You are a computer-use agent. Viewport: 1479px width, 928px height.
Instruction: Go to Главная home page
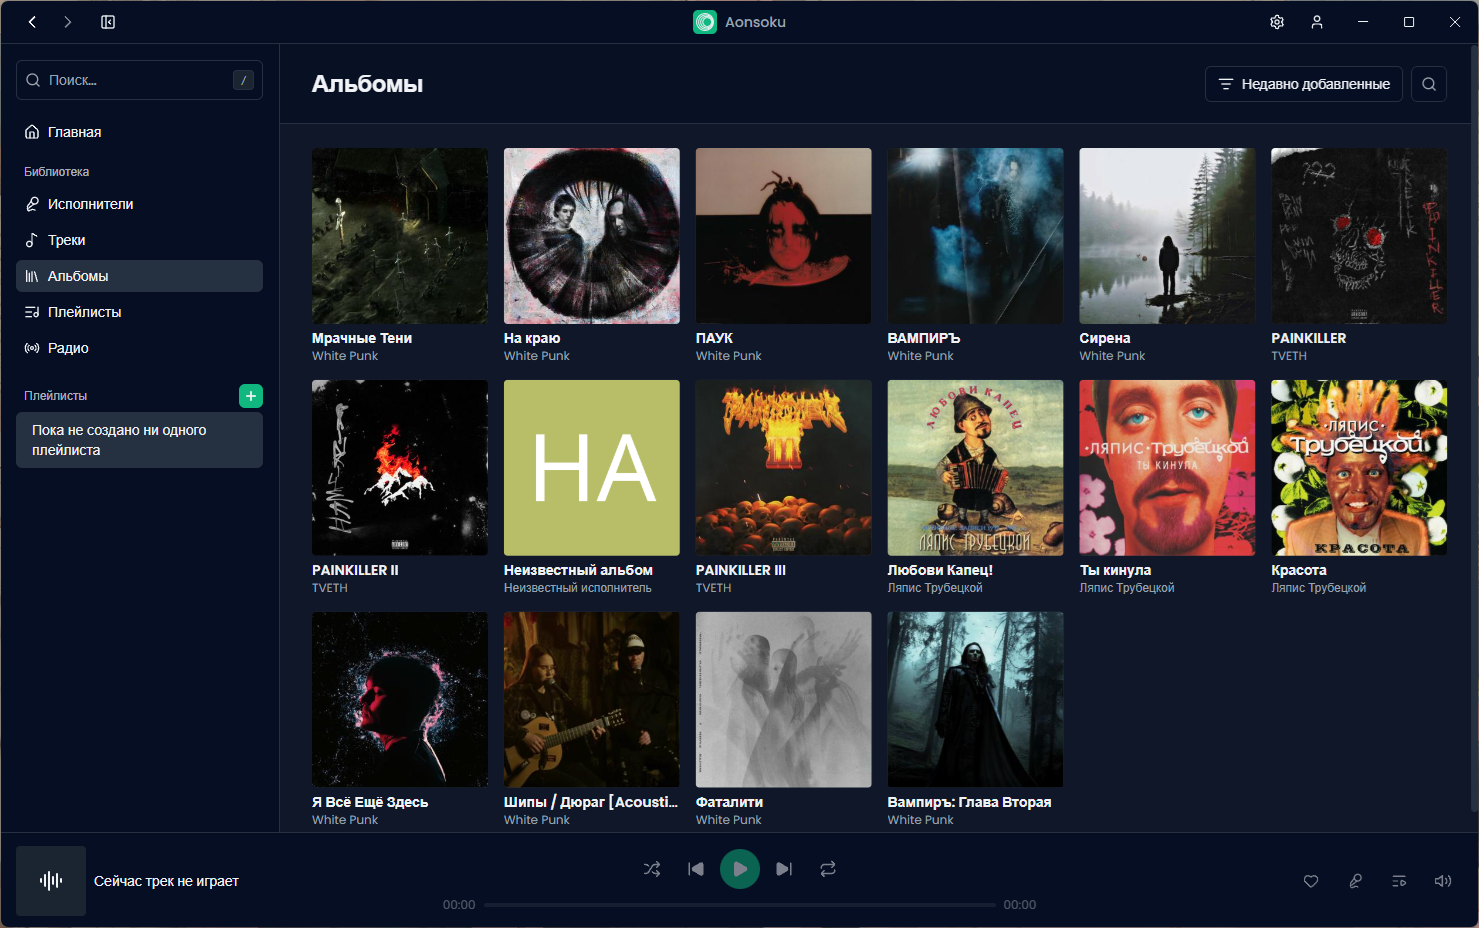[74, 132]
